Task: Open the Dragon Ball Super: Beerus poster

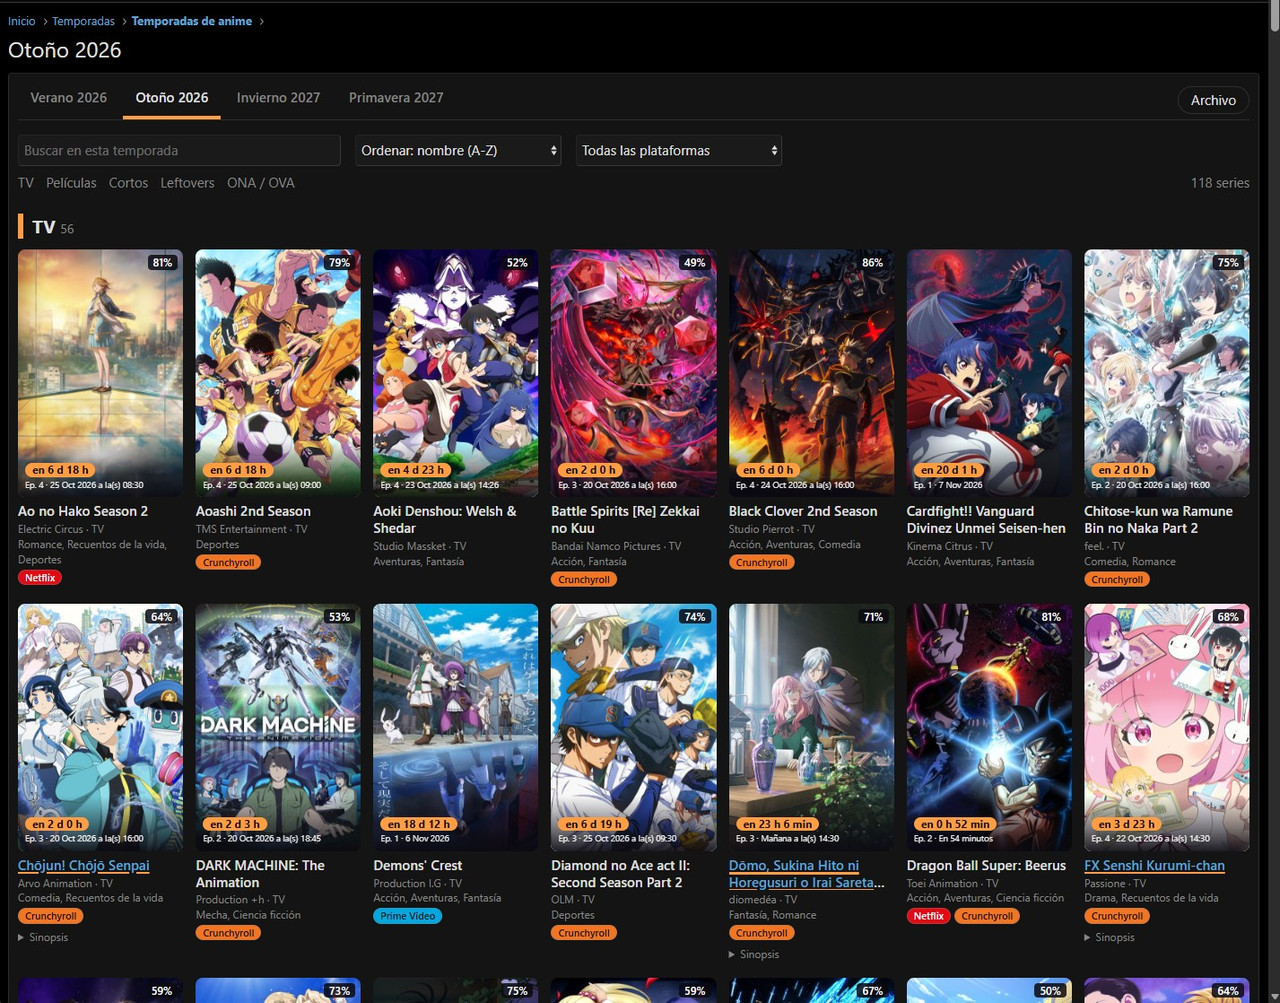Action: coord(989,727)
